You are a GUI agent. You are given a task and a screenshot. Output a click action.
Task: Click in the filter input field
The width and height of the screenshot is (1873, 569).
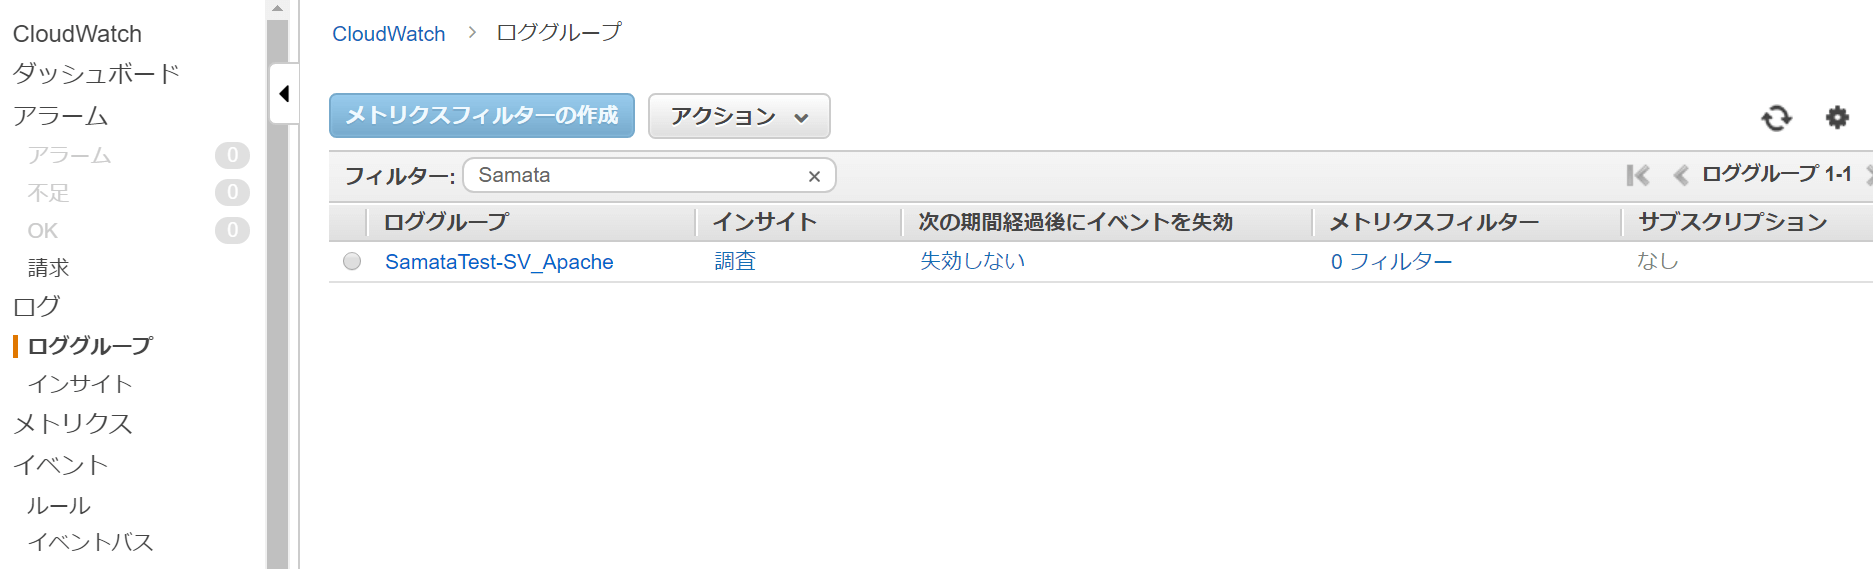pos(636,175)
